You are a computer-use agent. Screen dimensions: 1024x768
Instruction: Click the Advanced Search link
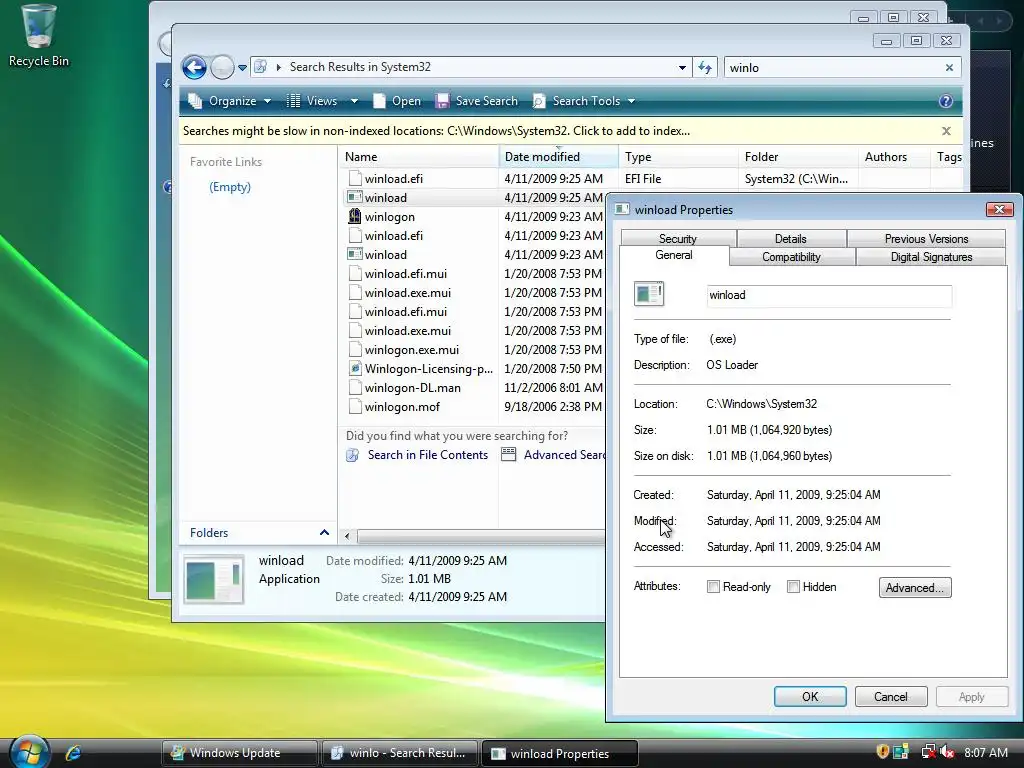point(564,455)
